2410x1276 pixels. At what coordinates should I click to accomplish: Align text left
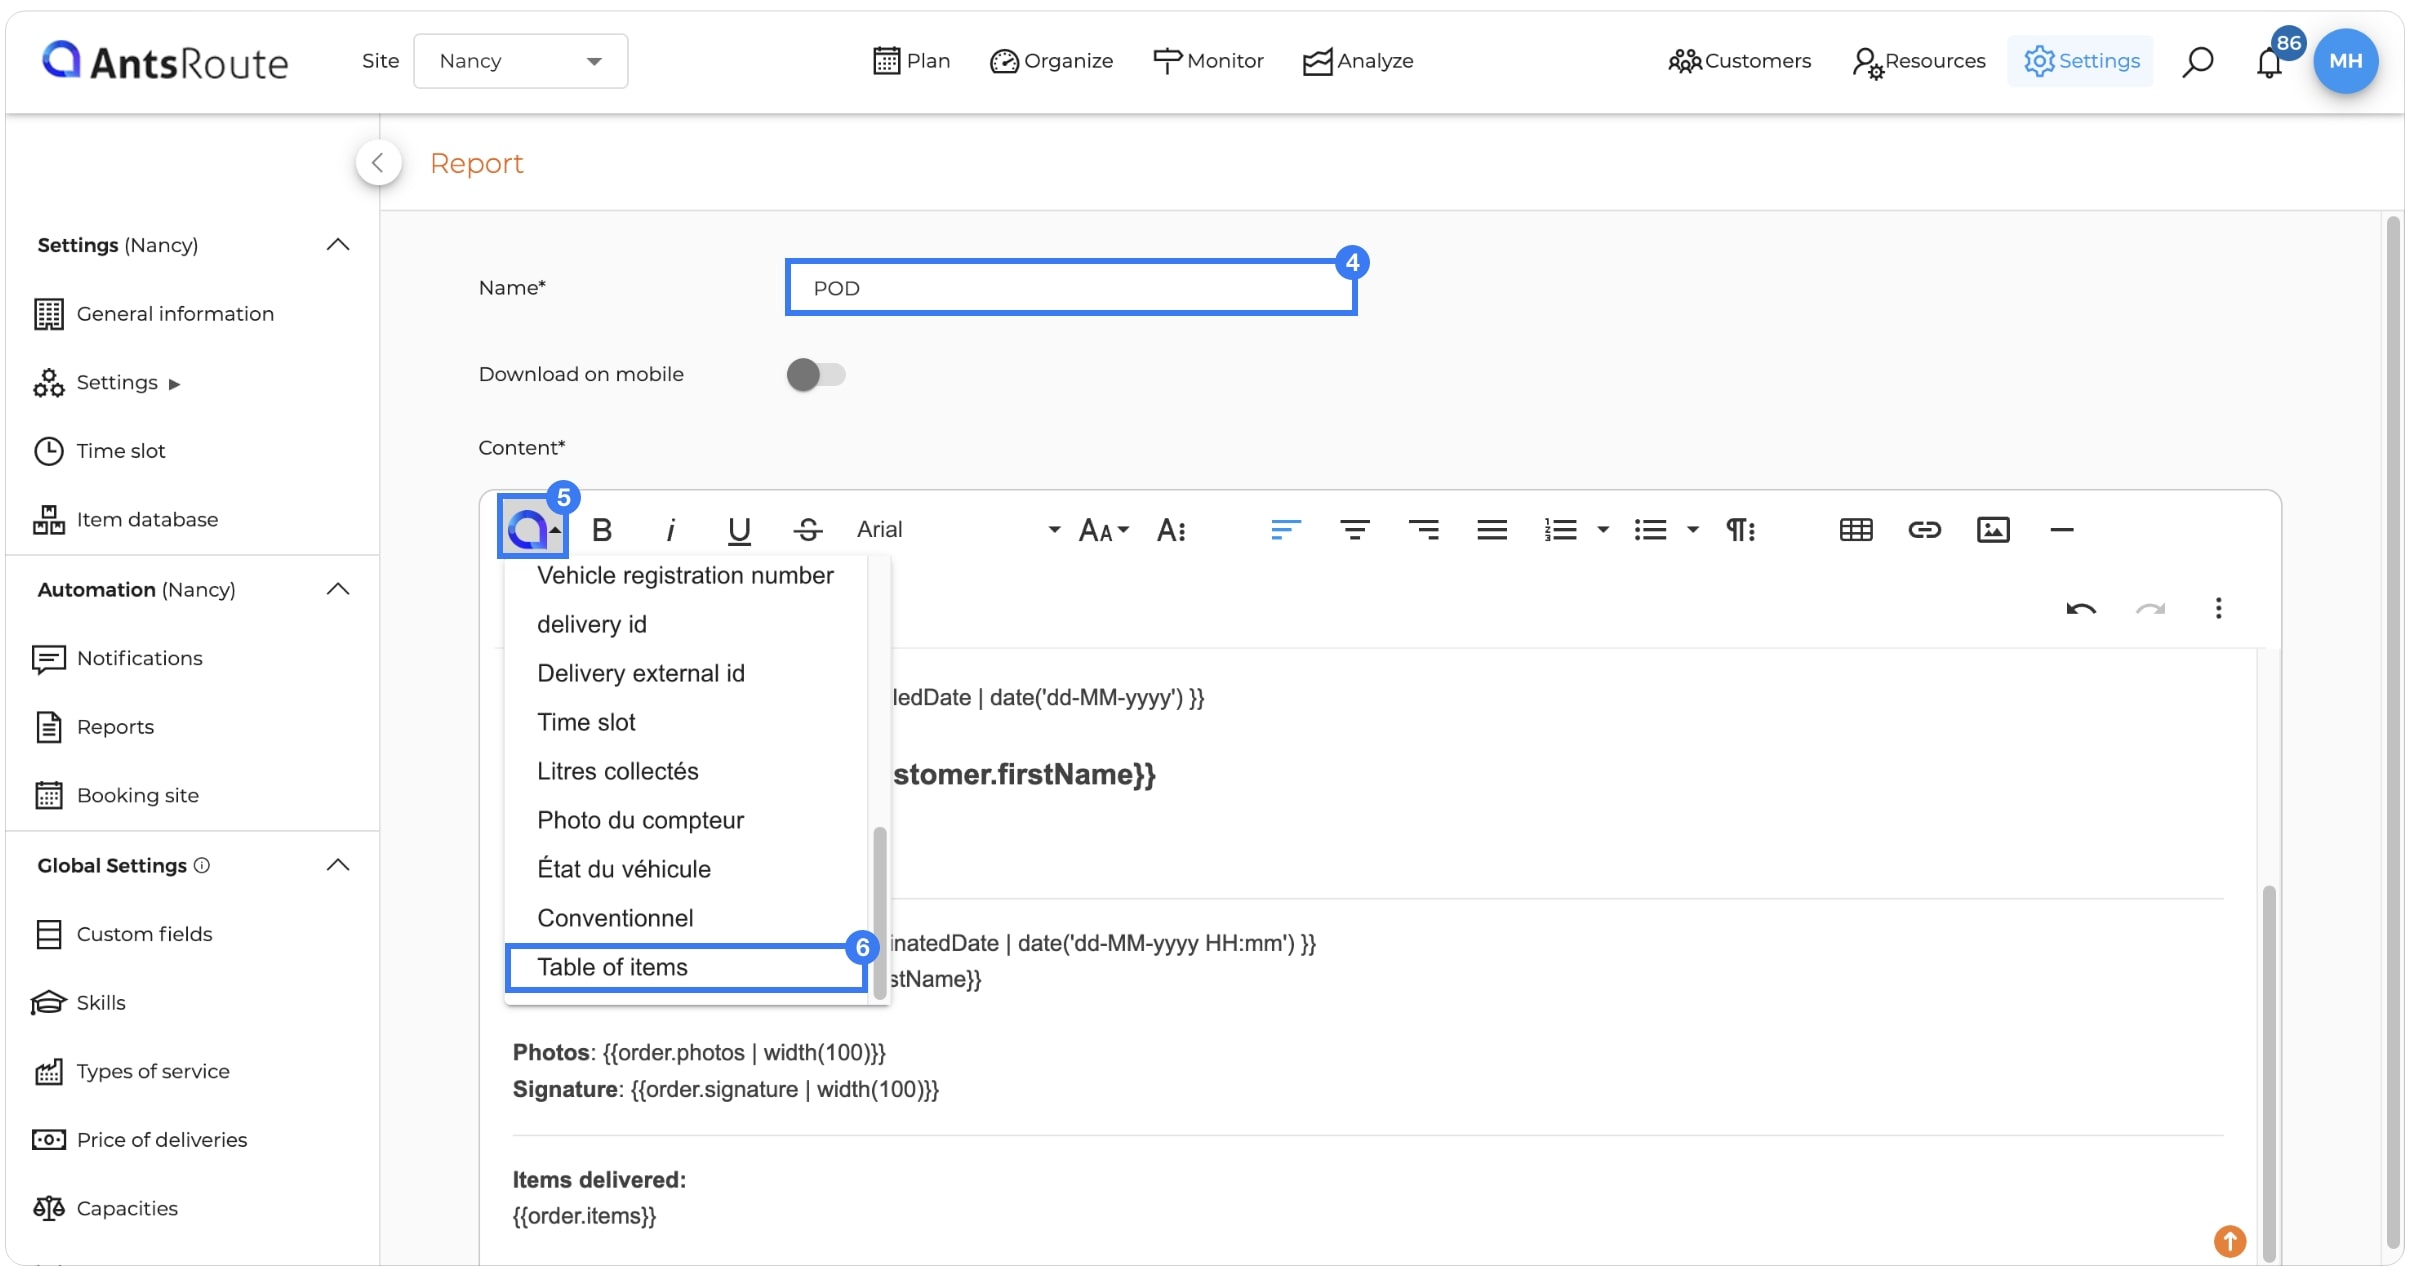pyautogui.click(x=1285, y=530)
